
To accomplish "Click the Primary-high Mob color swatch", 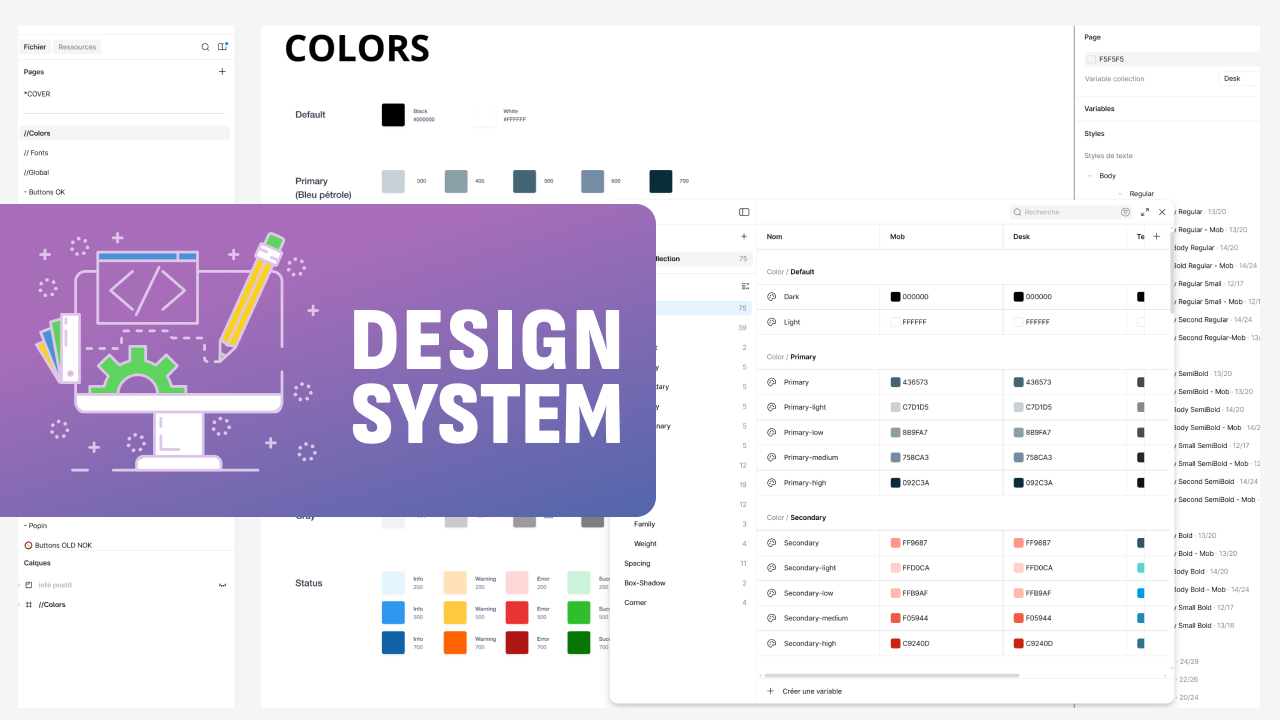I will (896, 483).
